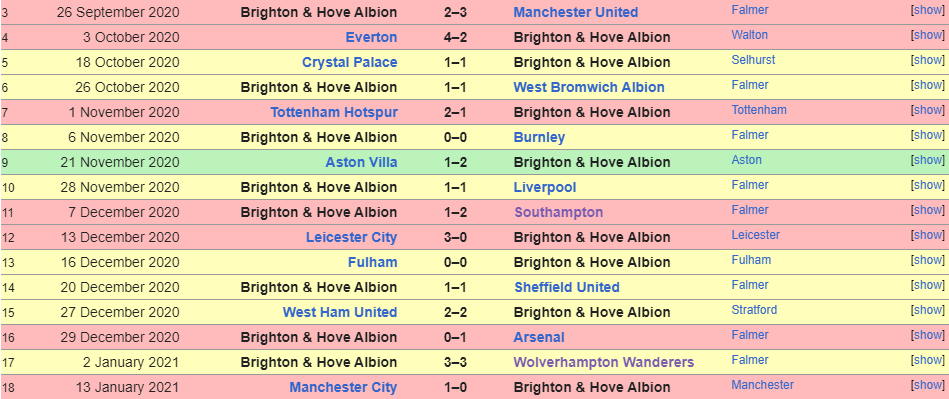This screenshot has width=949, height=399.
Task: Show details for the 13 January 2021 match
Action: click(x=928, y=384)
